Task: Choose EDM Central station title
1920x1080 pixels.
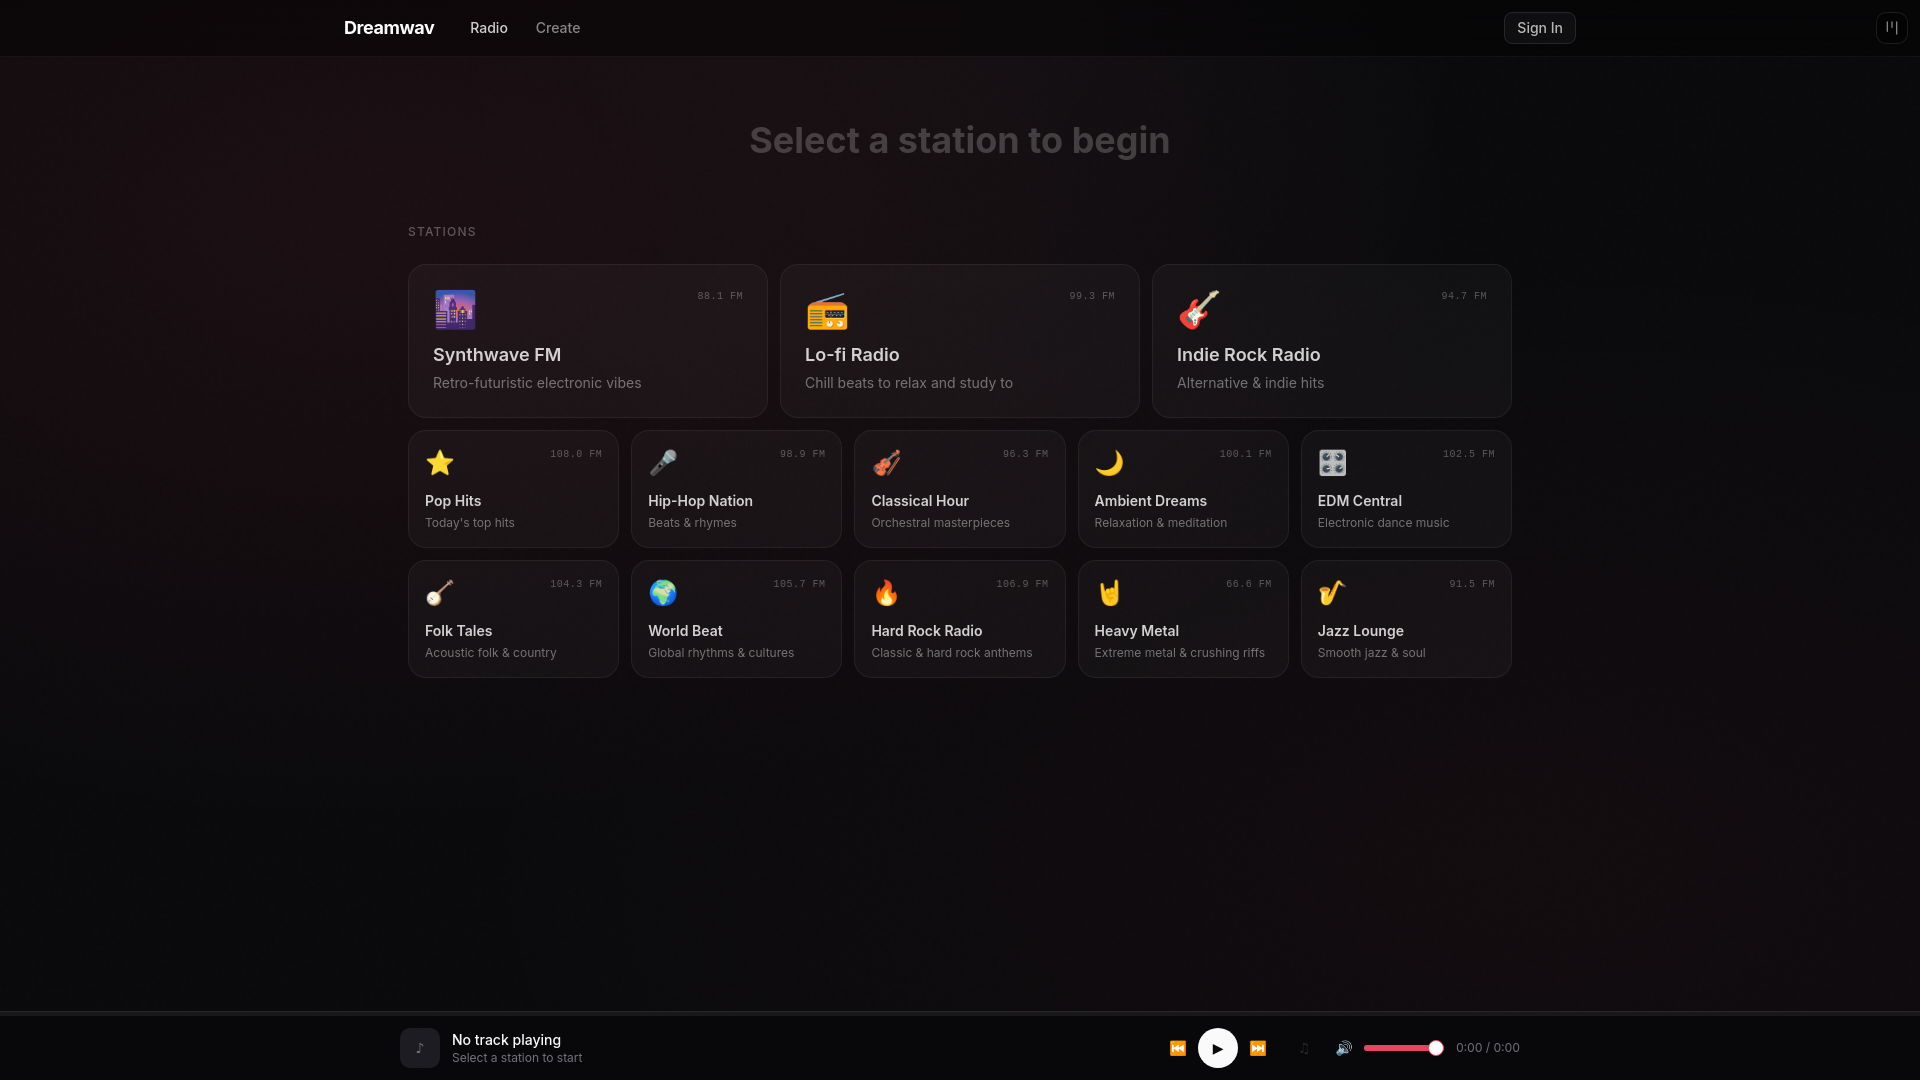Action: coord(1360,501)
